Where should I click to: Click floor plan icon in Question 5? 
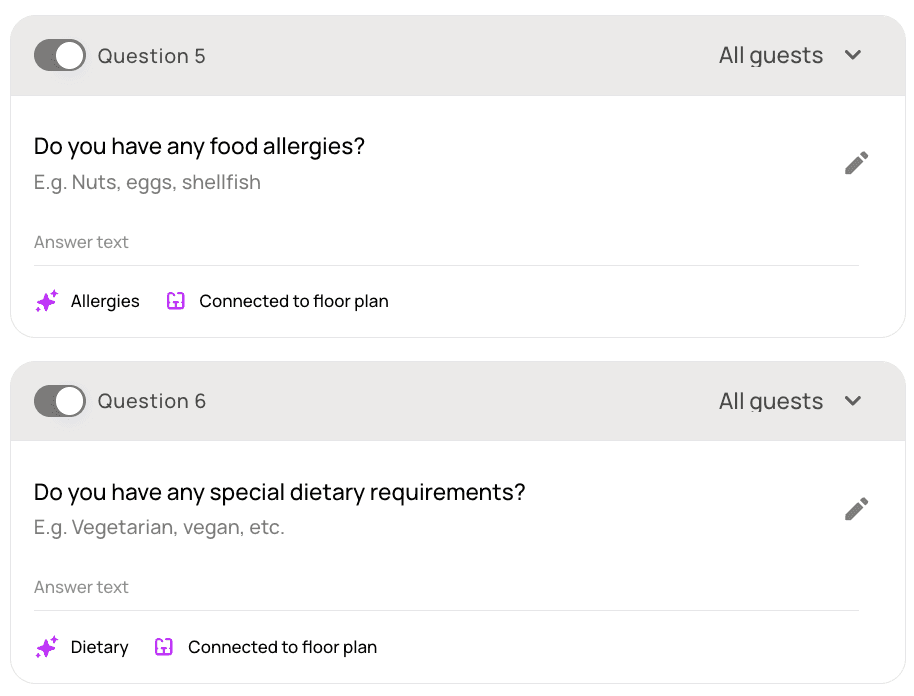(x=176, y=301)
